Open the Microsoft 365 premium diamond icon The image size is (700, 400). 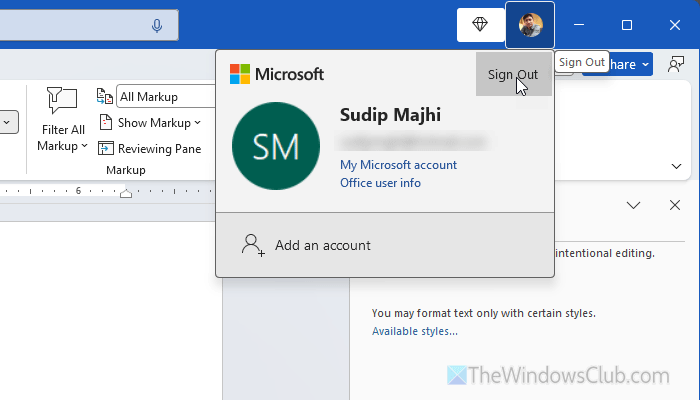(x=480, y=25)
